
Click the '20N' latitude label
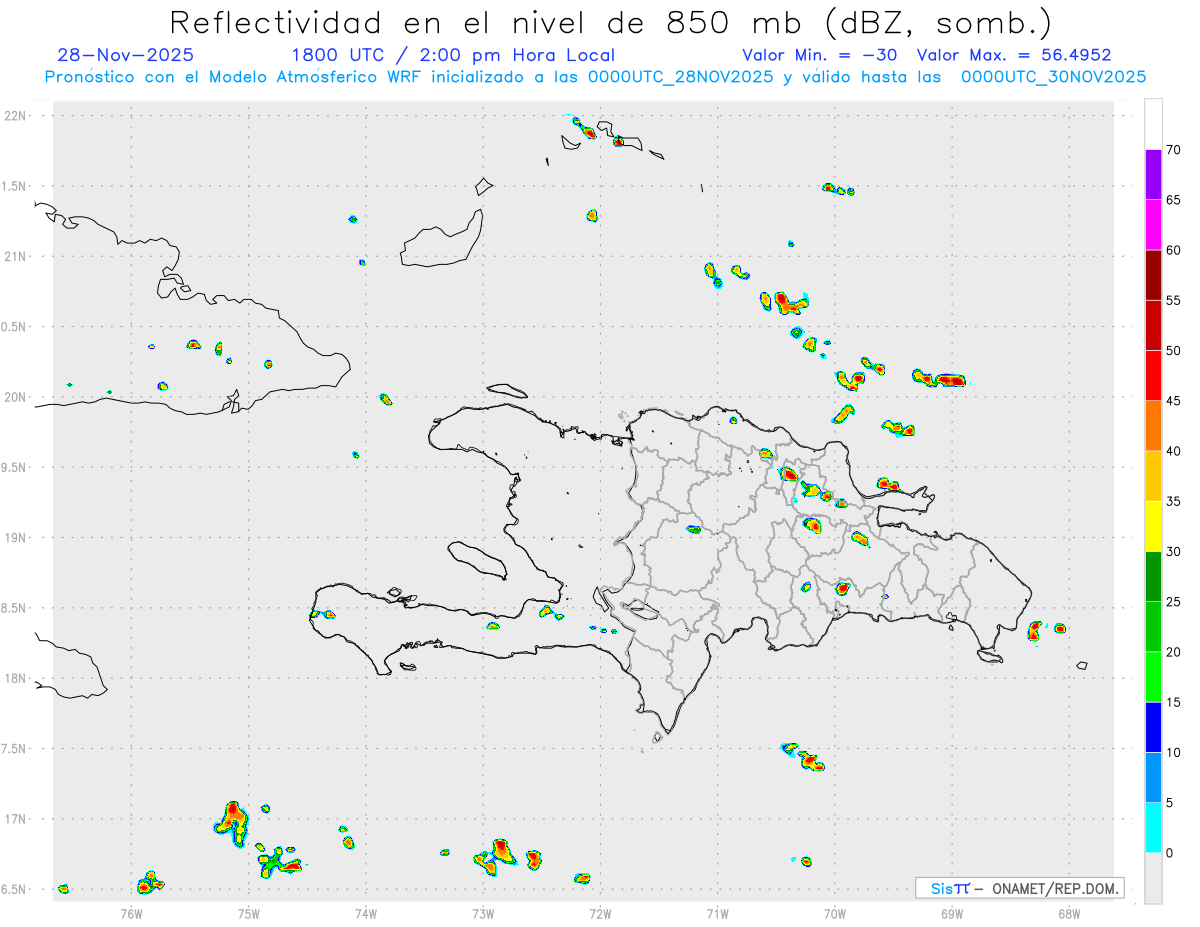tap(17, 397)
